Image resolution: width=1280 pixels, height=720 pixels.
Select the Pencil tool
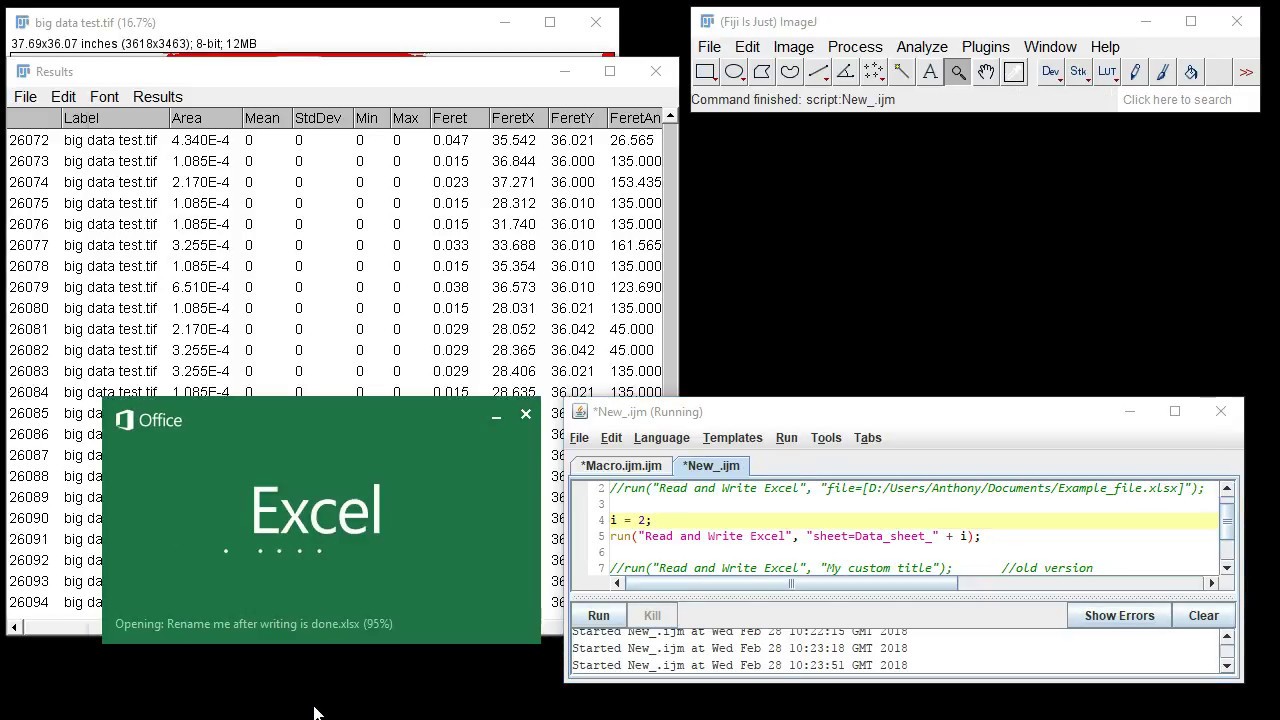point(1135,72)
